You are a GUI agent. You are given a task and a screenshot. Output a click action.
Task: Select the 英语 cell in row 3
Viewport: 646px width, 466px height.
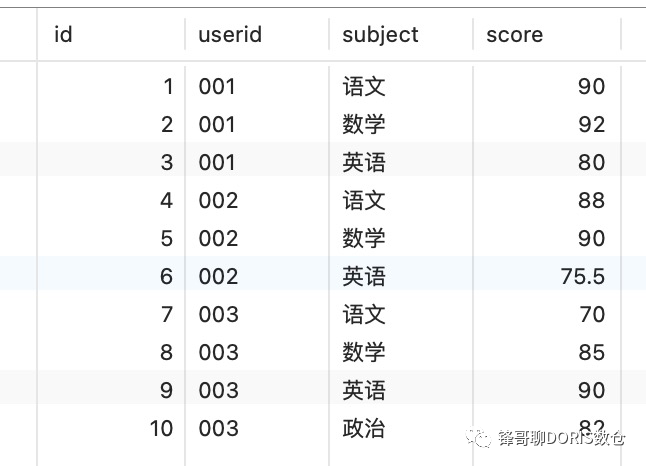tap(364, 163)
